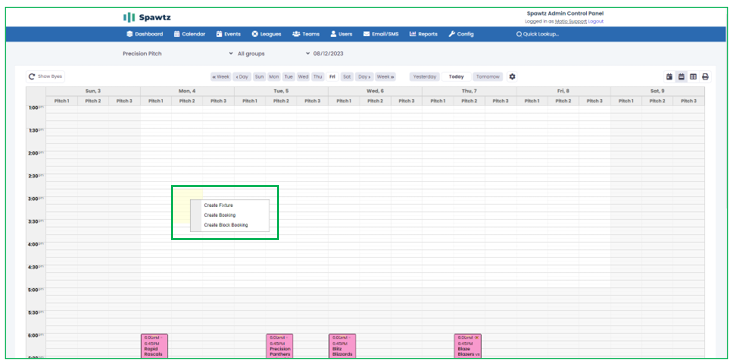Choose Create Block Booking from context menu
The width and height of the screenshot is (740, 364).
230,225
